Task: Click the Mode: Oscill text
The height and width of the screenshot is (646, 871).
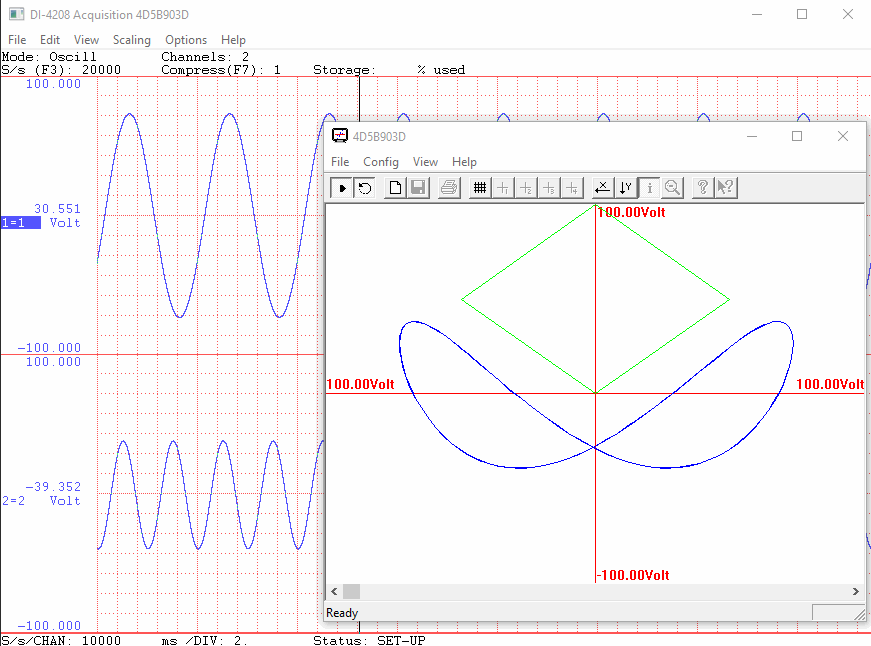Action: coord(49,57)
